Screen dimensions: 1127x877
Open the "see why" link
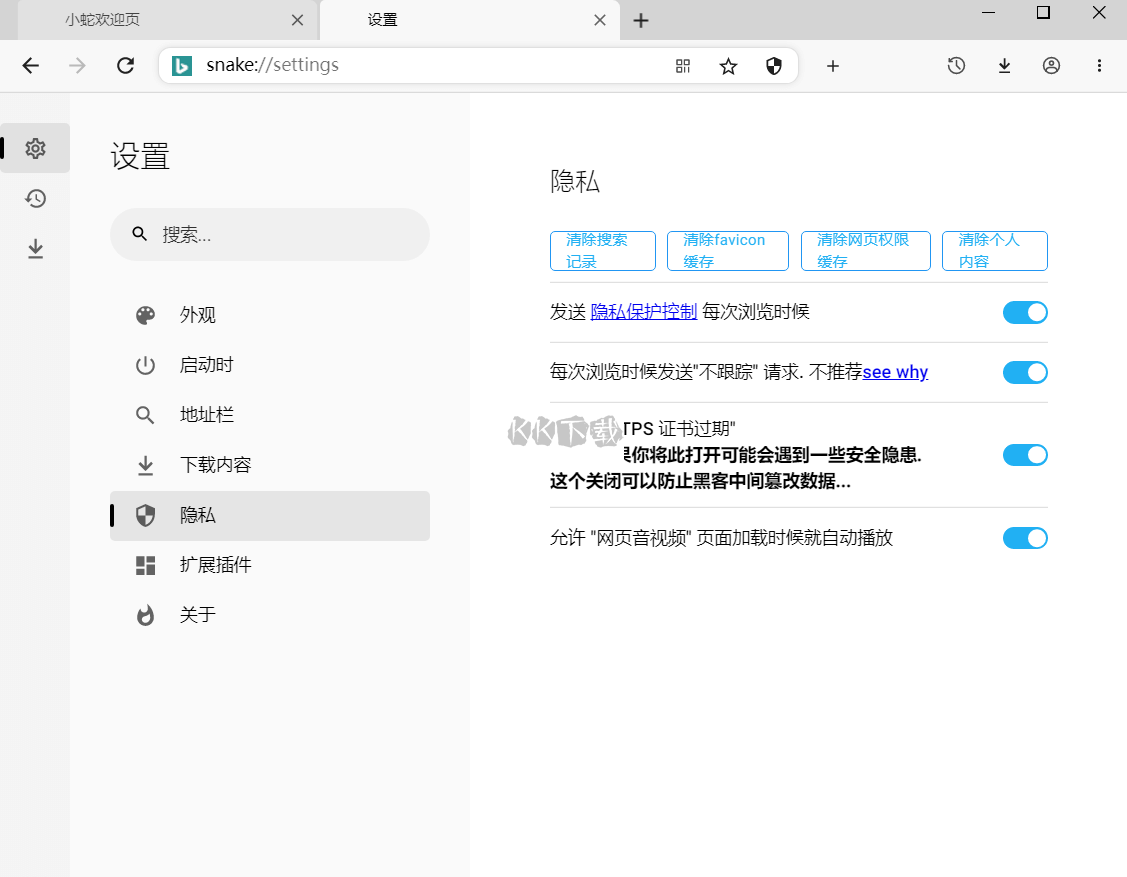coord(895,372)
